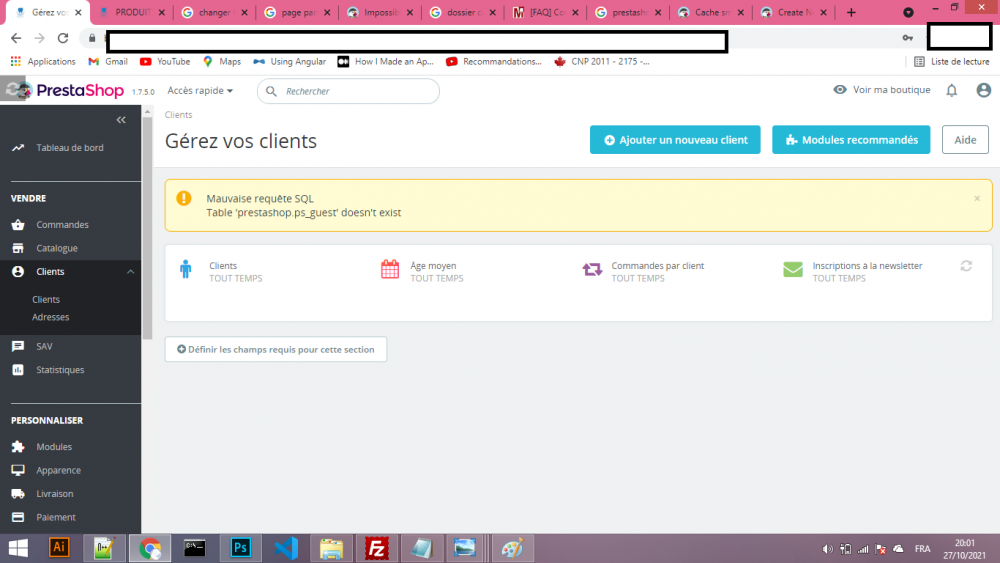This screenshot has width=1000, height=563.
Task: Collapse the Clients sidebar section chevron
Action: pyautogui.click(x=130, y=272)
